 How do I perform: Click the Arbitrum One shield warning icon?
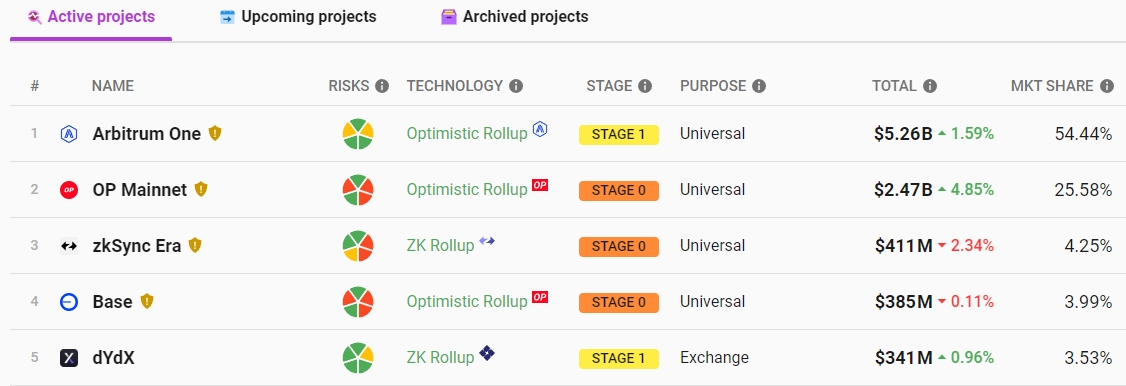point(215,133)
